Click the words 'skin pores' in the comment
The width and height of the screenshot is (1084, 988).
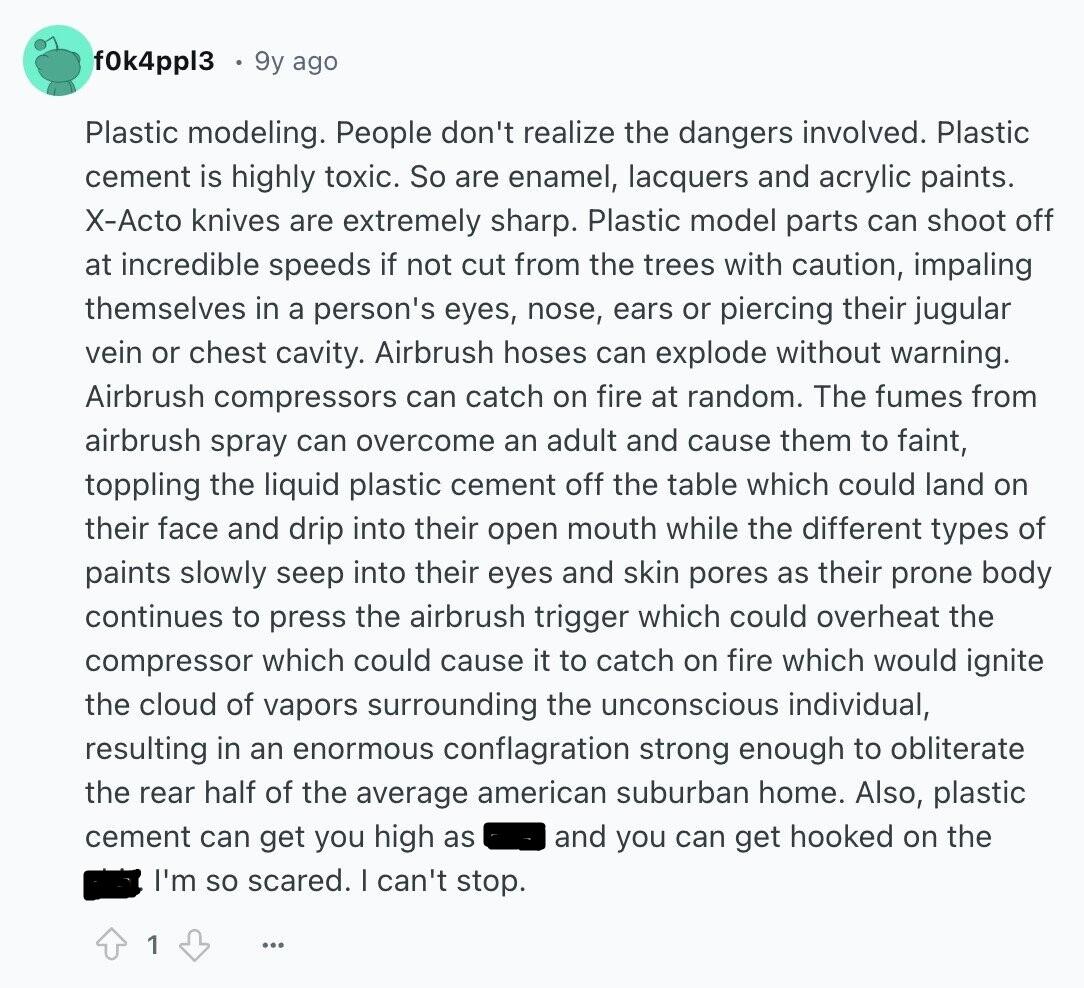695,574
